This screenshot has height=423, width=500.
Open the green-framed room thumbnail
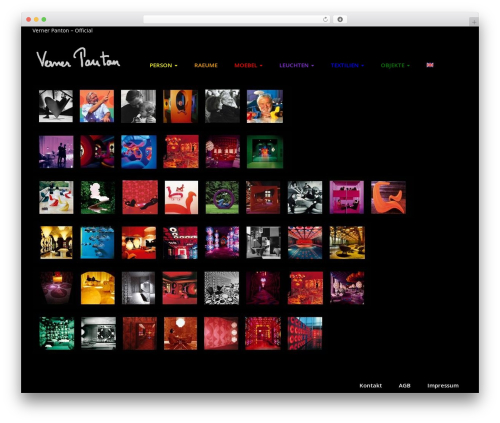coord(265,152)
